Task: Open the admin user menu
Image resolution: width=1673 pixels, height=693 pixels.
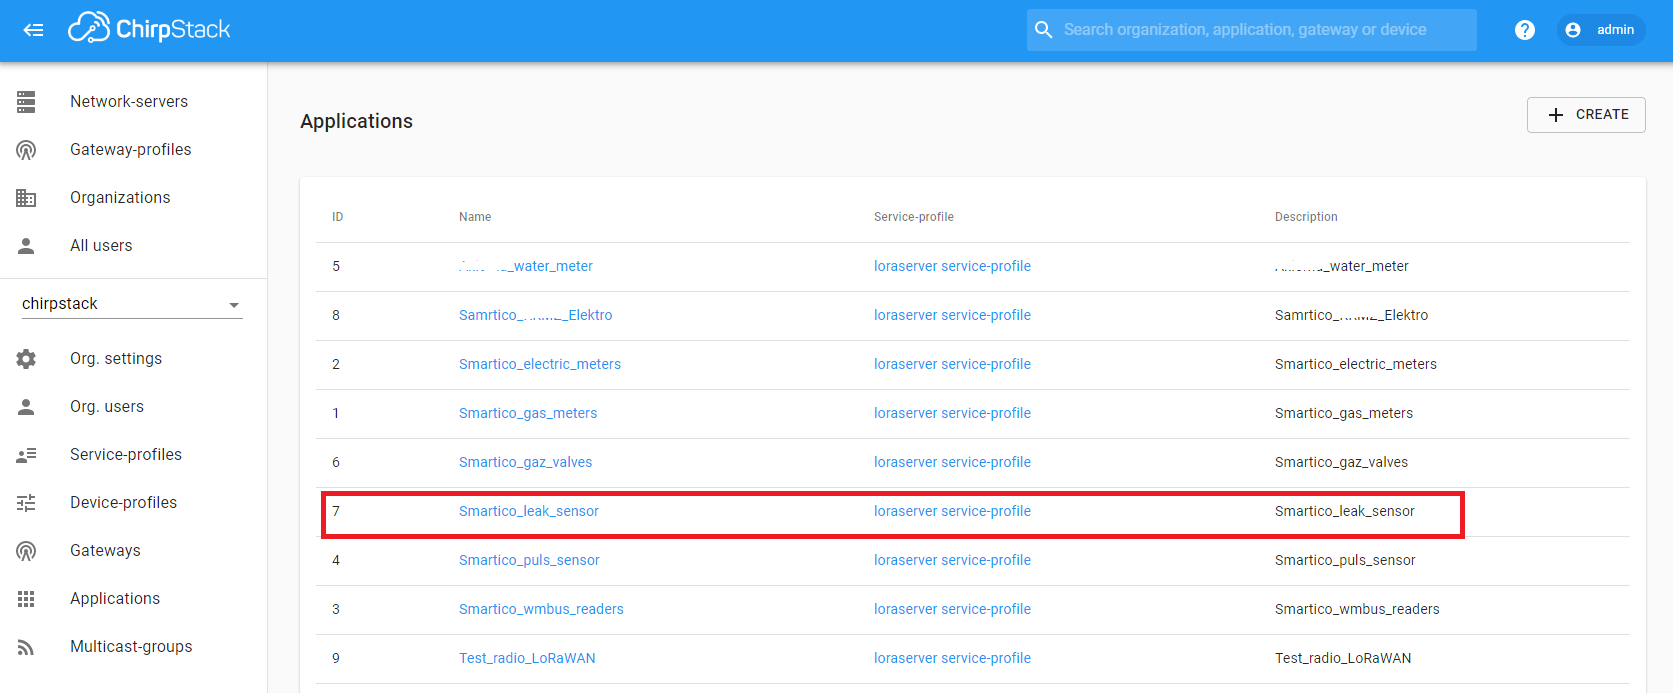Action: tap(1600, 30)
